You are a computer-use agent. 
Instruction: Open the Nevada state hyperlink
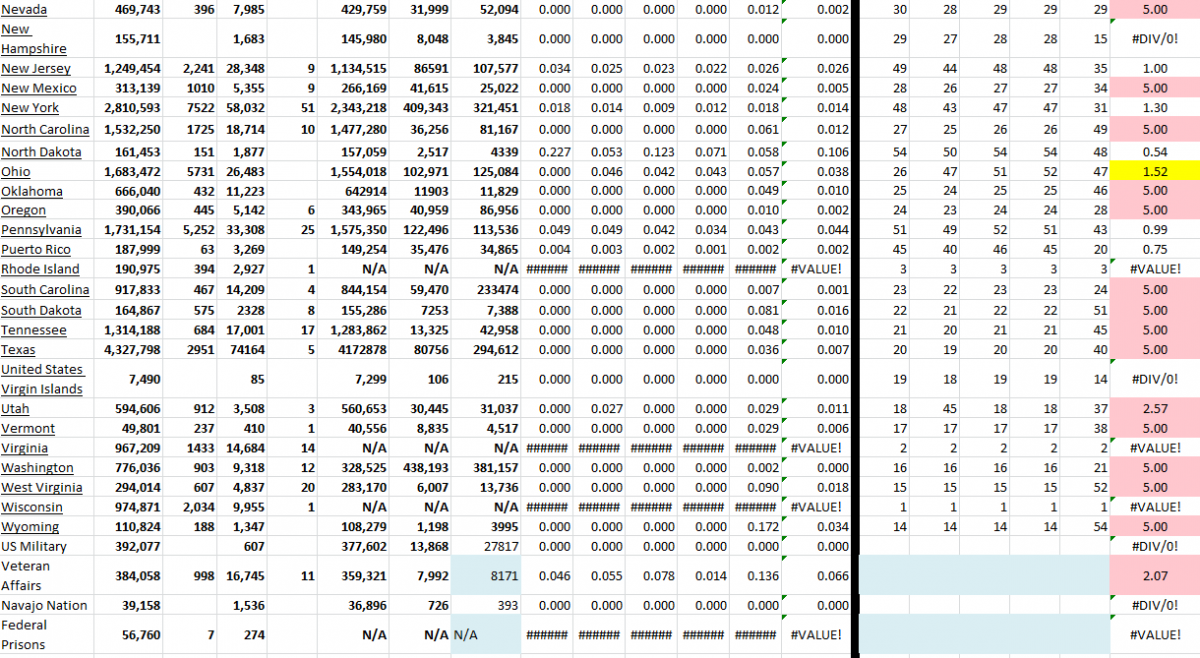[x=22, y=10]
